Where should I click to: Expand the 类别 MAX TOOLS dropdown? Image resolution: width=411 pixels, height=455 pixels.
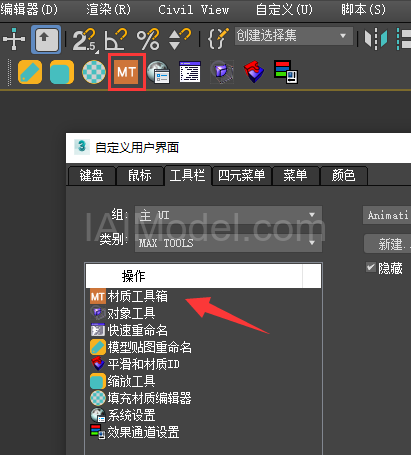228,243
